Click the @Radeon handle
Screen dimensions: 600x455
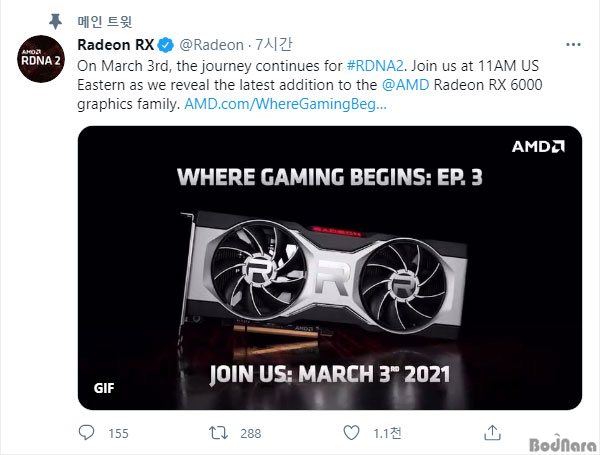coord(212,45)
